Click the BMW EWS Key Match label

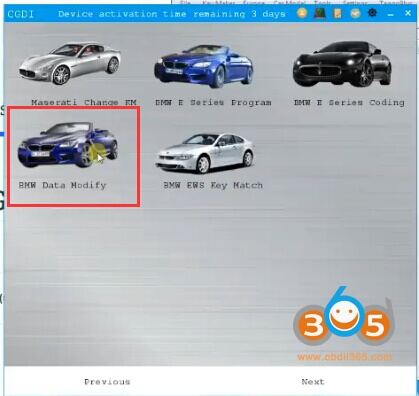click(x=213, y=185)
